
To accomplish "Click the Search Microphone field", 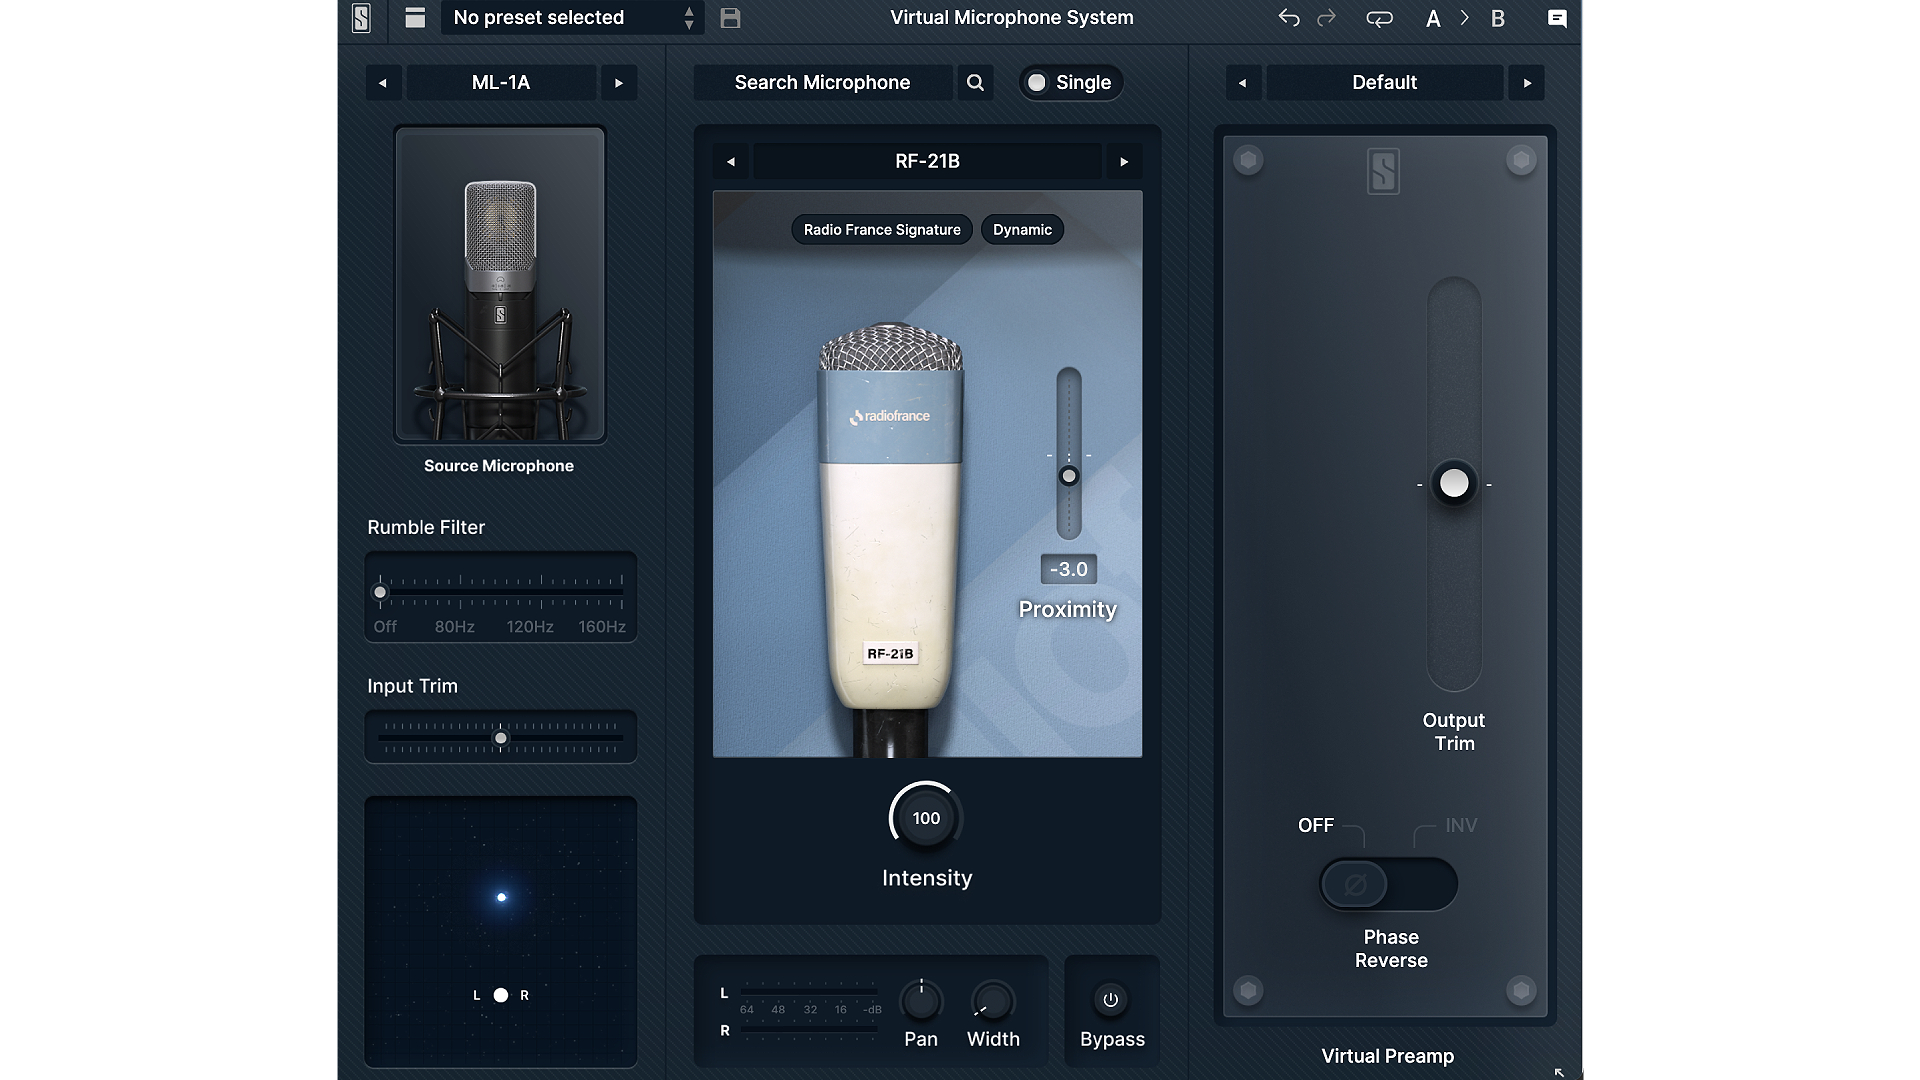I will [x=822, y=83].
